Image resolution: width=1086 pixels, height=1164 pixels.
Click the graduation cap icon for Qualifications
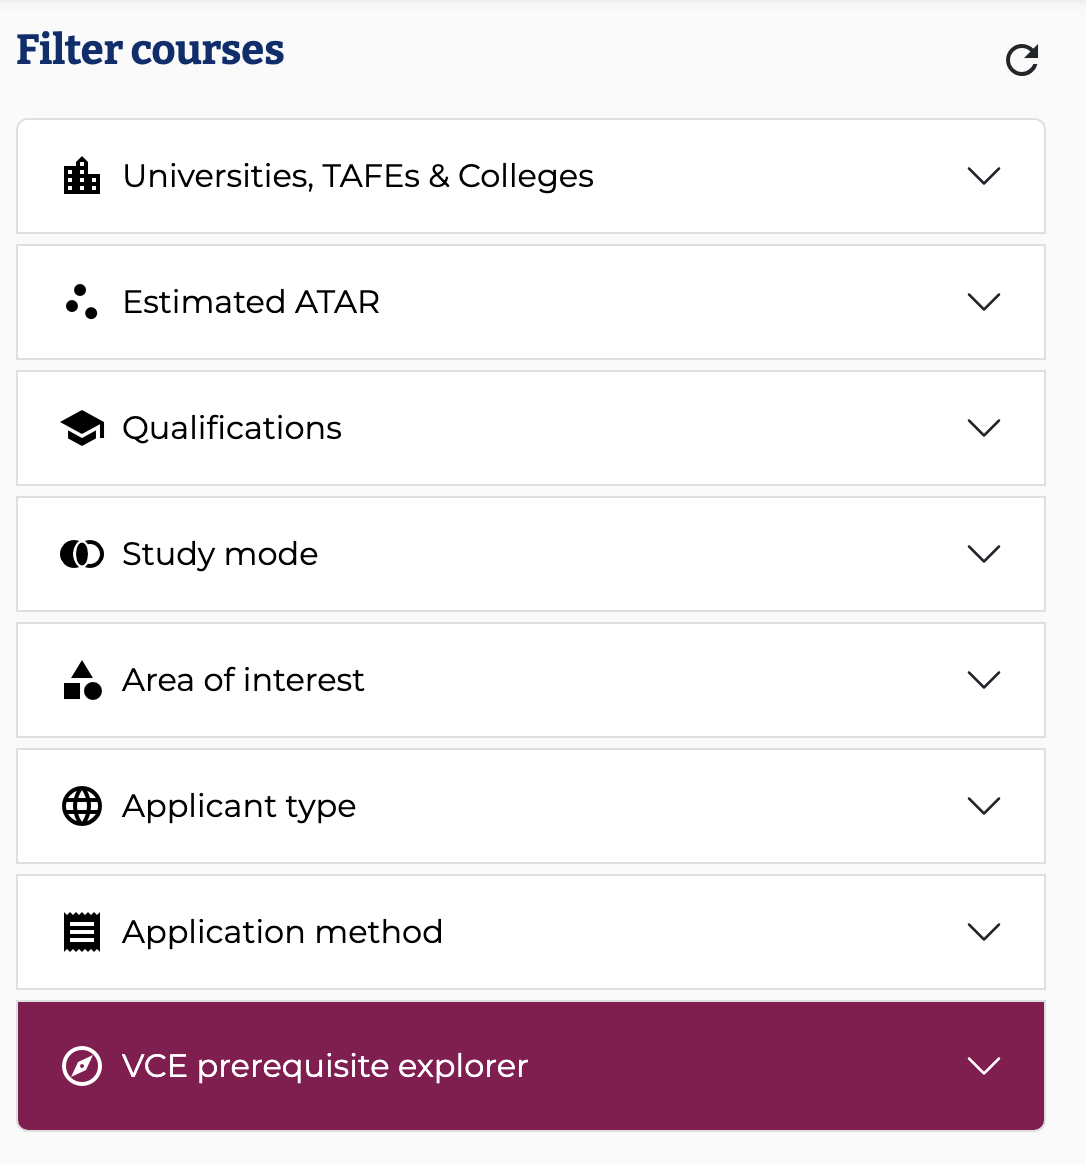tap(82, 428)
